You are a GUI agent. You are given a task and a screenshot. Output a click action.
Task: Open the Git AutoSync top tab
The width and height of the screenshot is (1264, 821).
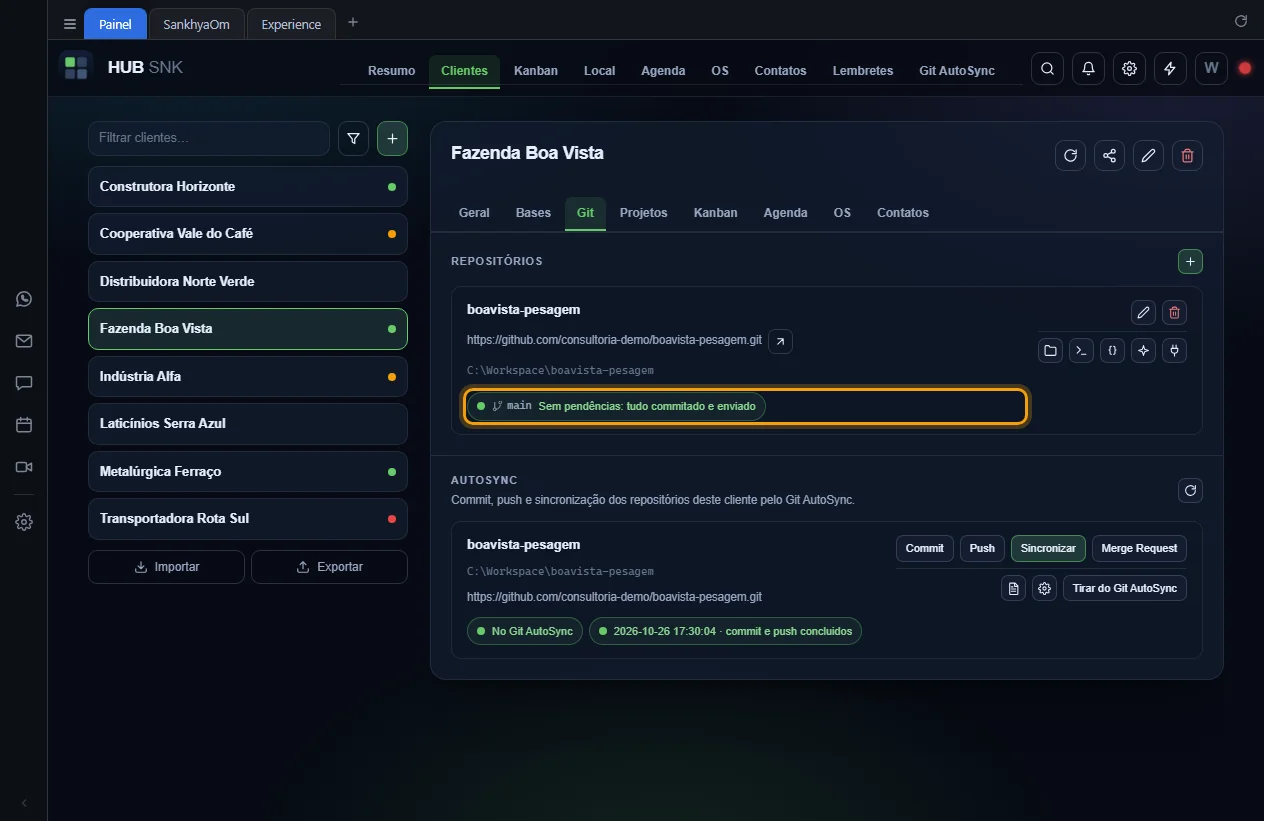[957, 71]
